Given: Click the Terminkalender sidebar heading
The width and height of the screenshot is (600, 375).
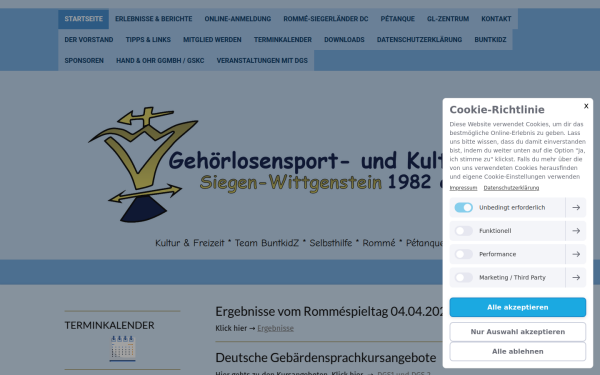Looking at the screenshot, I should (x=109, y=325).
